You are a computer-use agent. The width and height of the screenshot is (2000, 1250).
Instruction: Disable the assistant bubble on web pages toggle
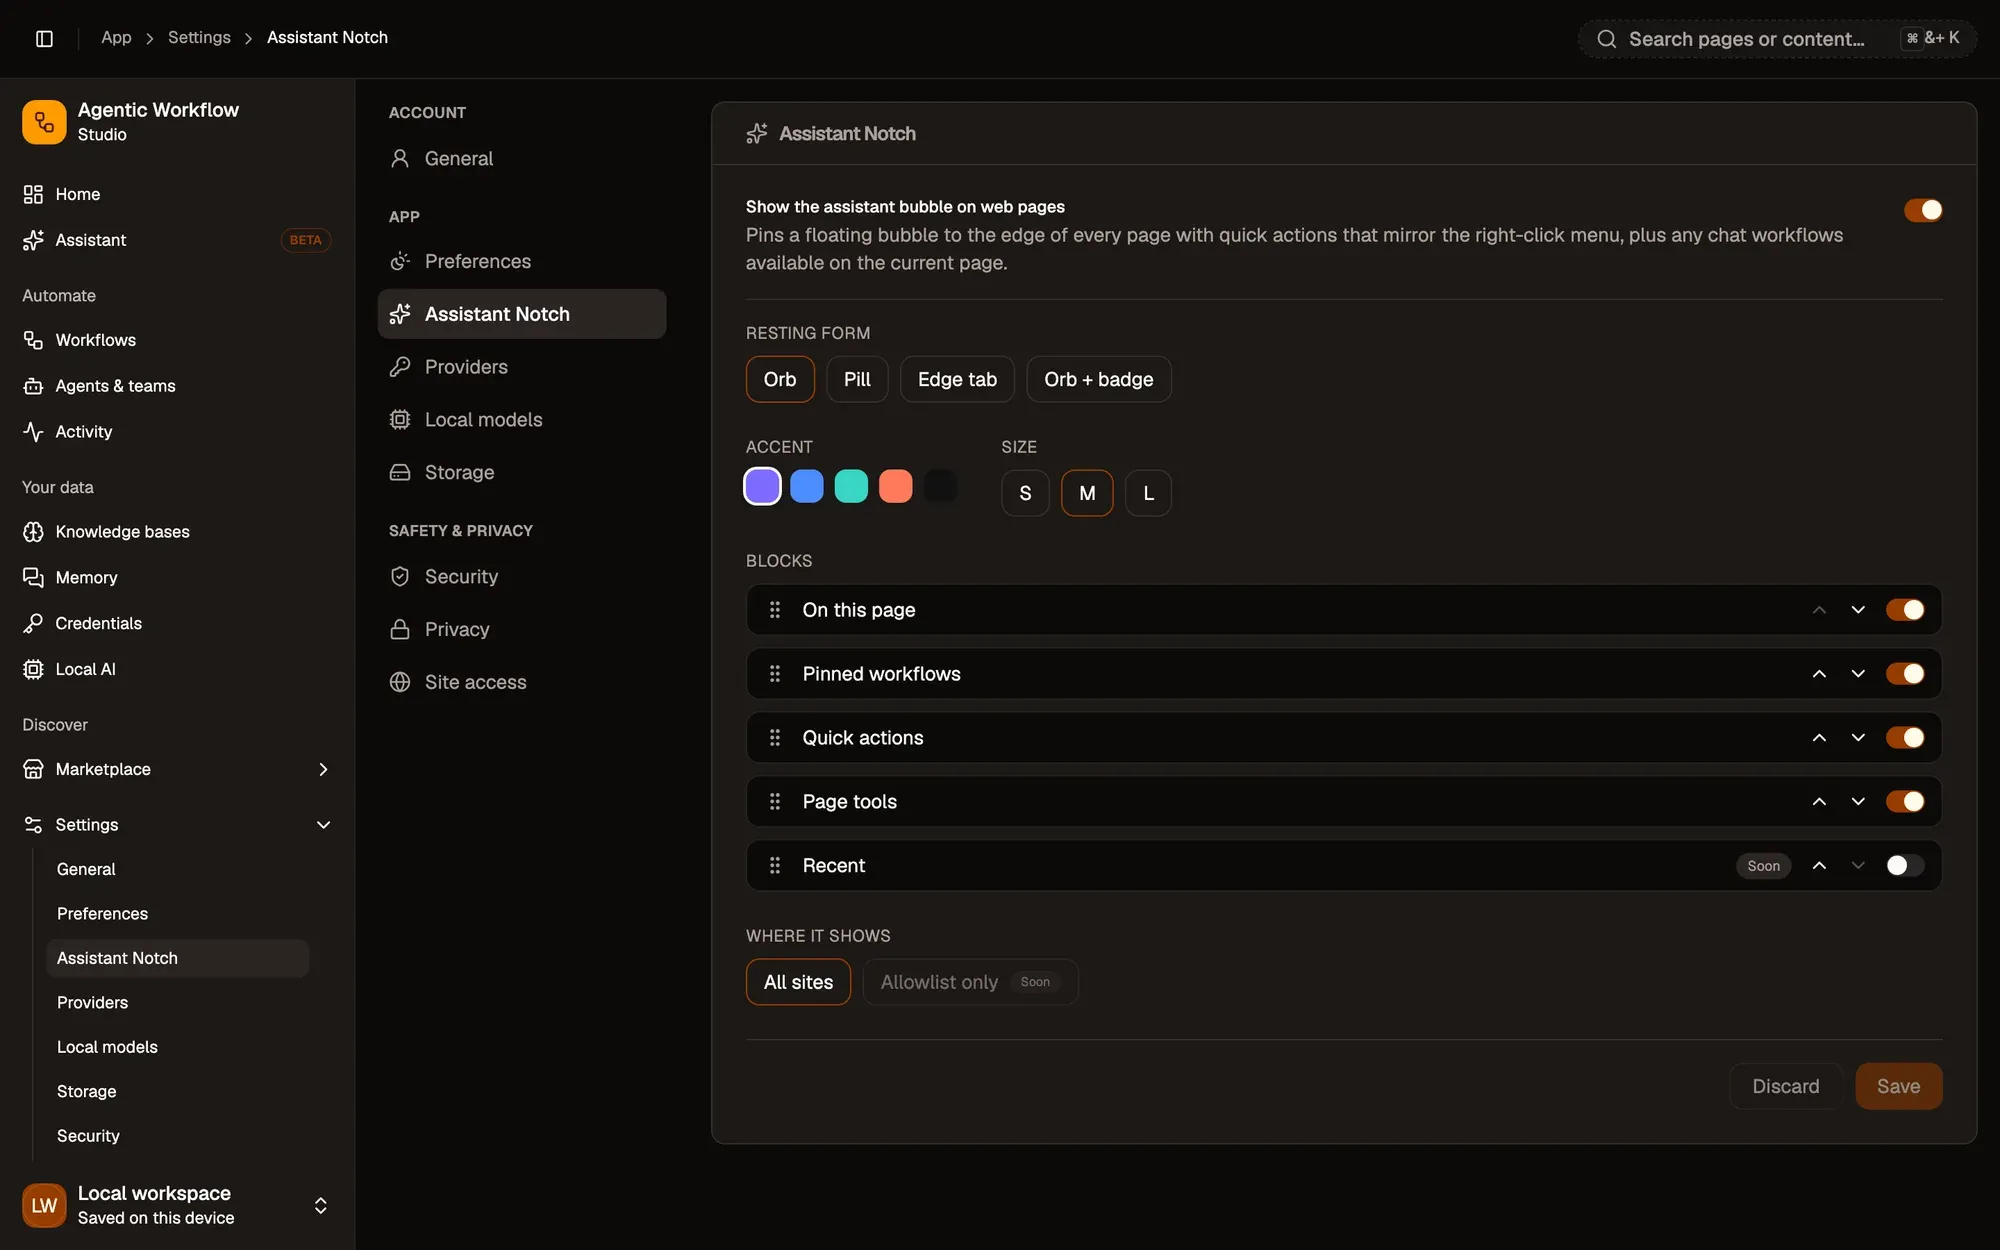pos(1923,210)
